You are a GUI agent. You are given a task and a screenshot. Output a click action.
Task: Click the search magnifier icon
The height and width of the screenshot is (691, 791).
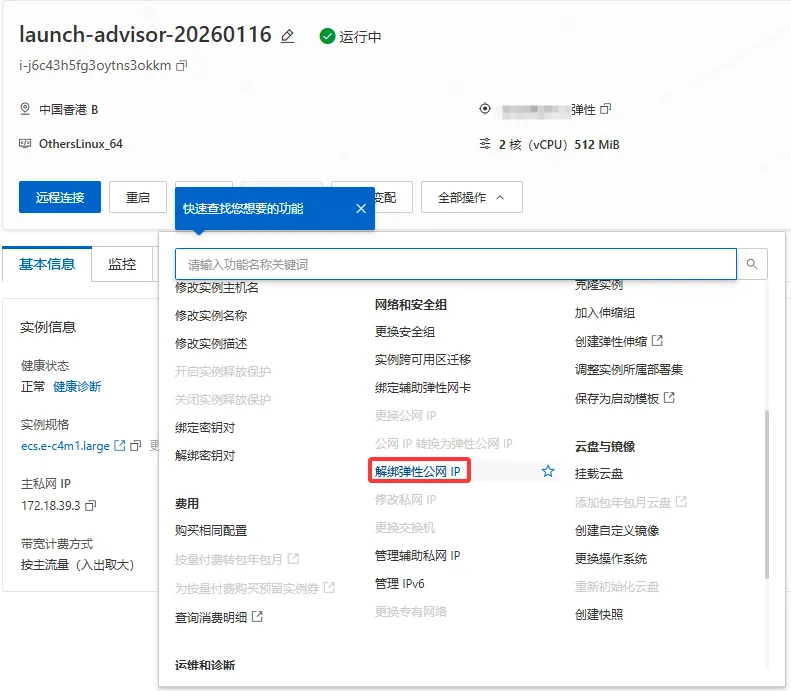tap(752, 264)
